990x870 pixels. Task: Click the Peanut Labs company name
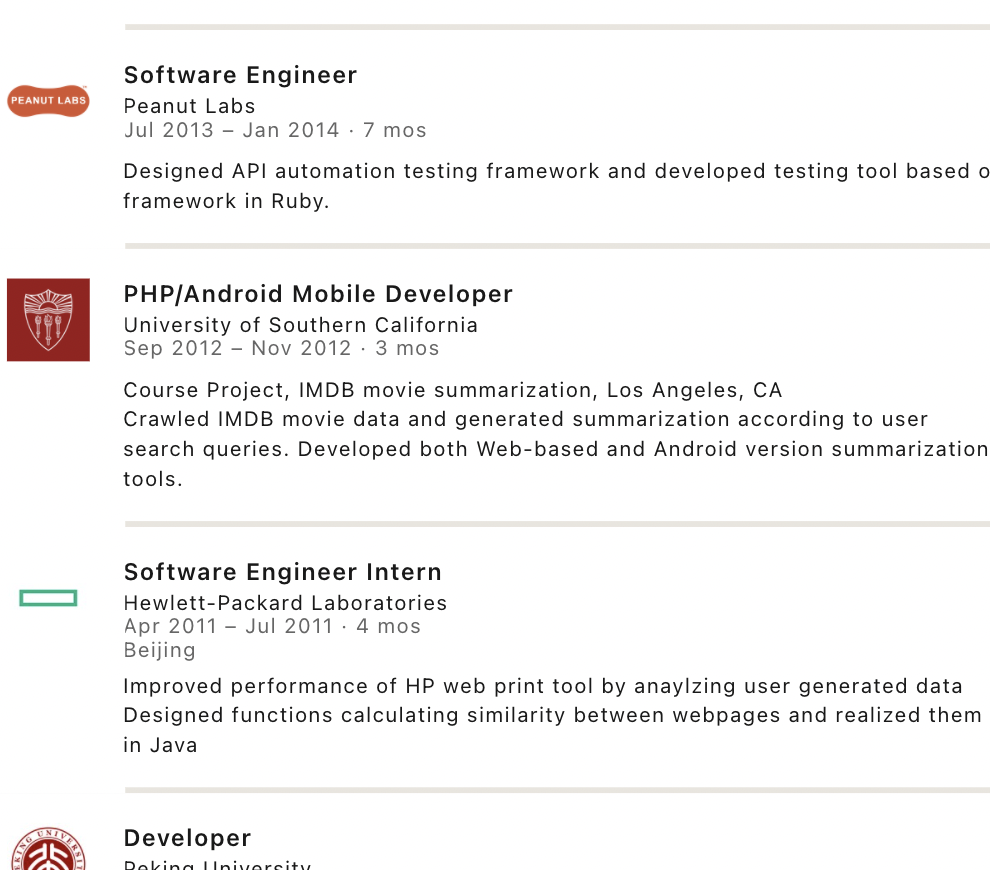click(189, 106)
